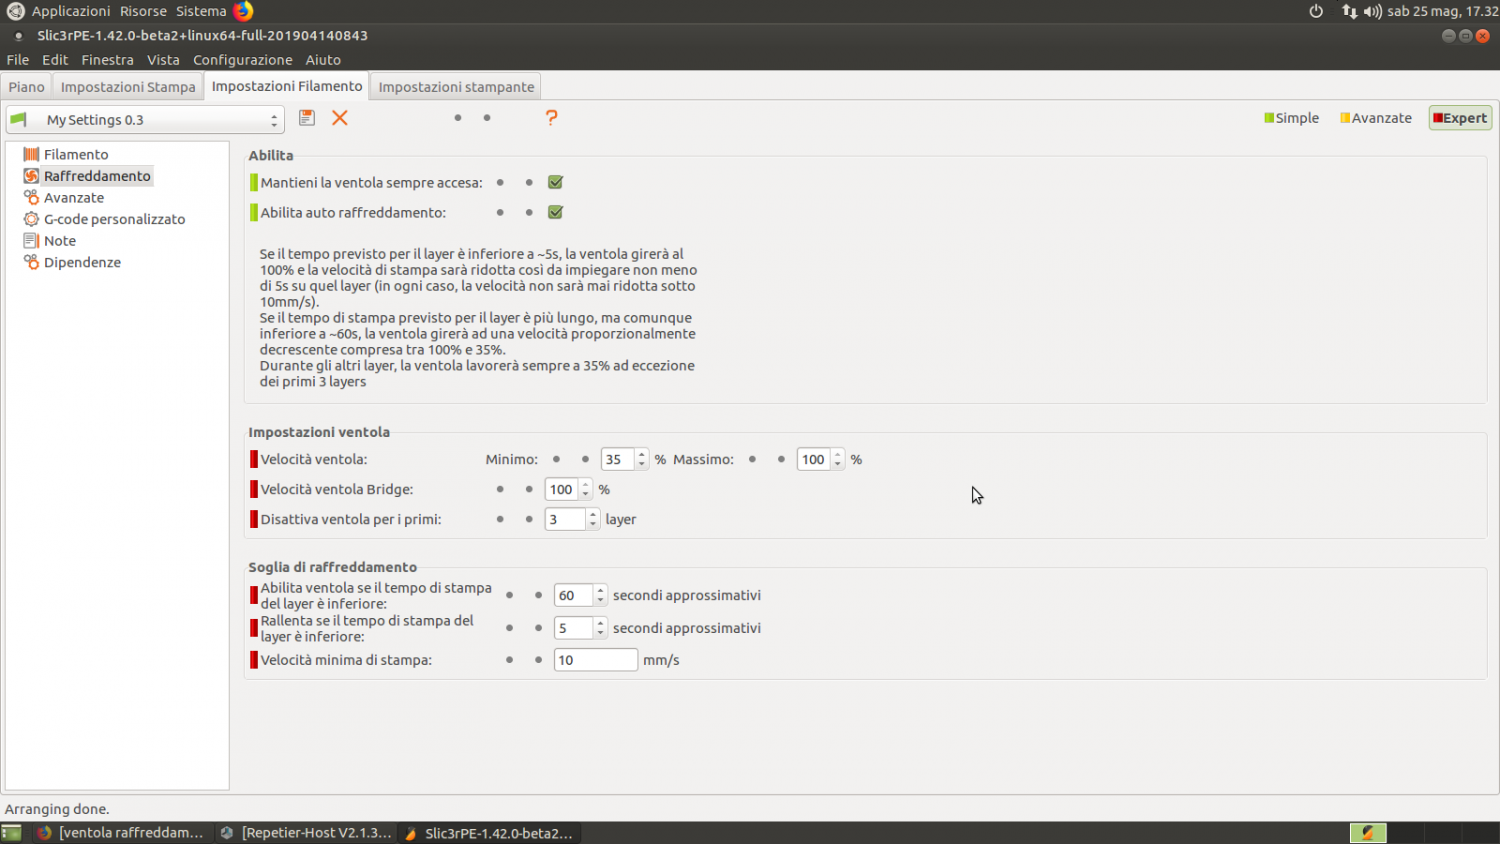
Task: Click the save preset floppy disk icon
Action: coord(307,118)
